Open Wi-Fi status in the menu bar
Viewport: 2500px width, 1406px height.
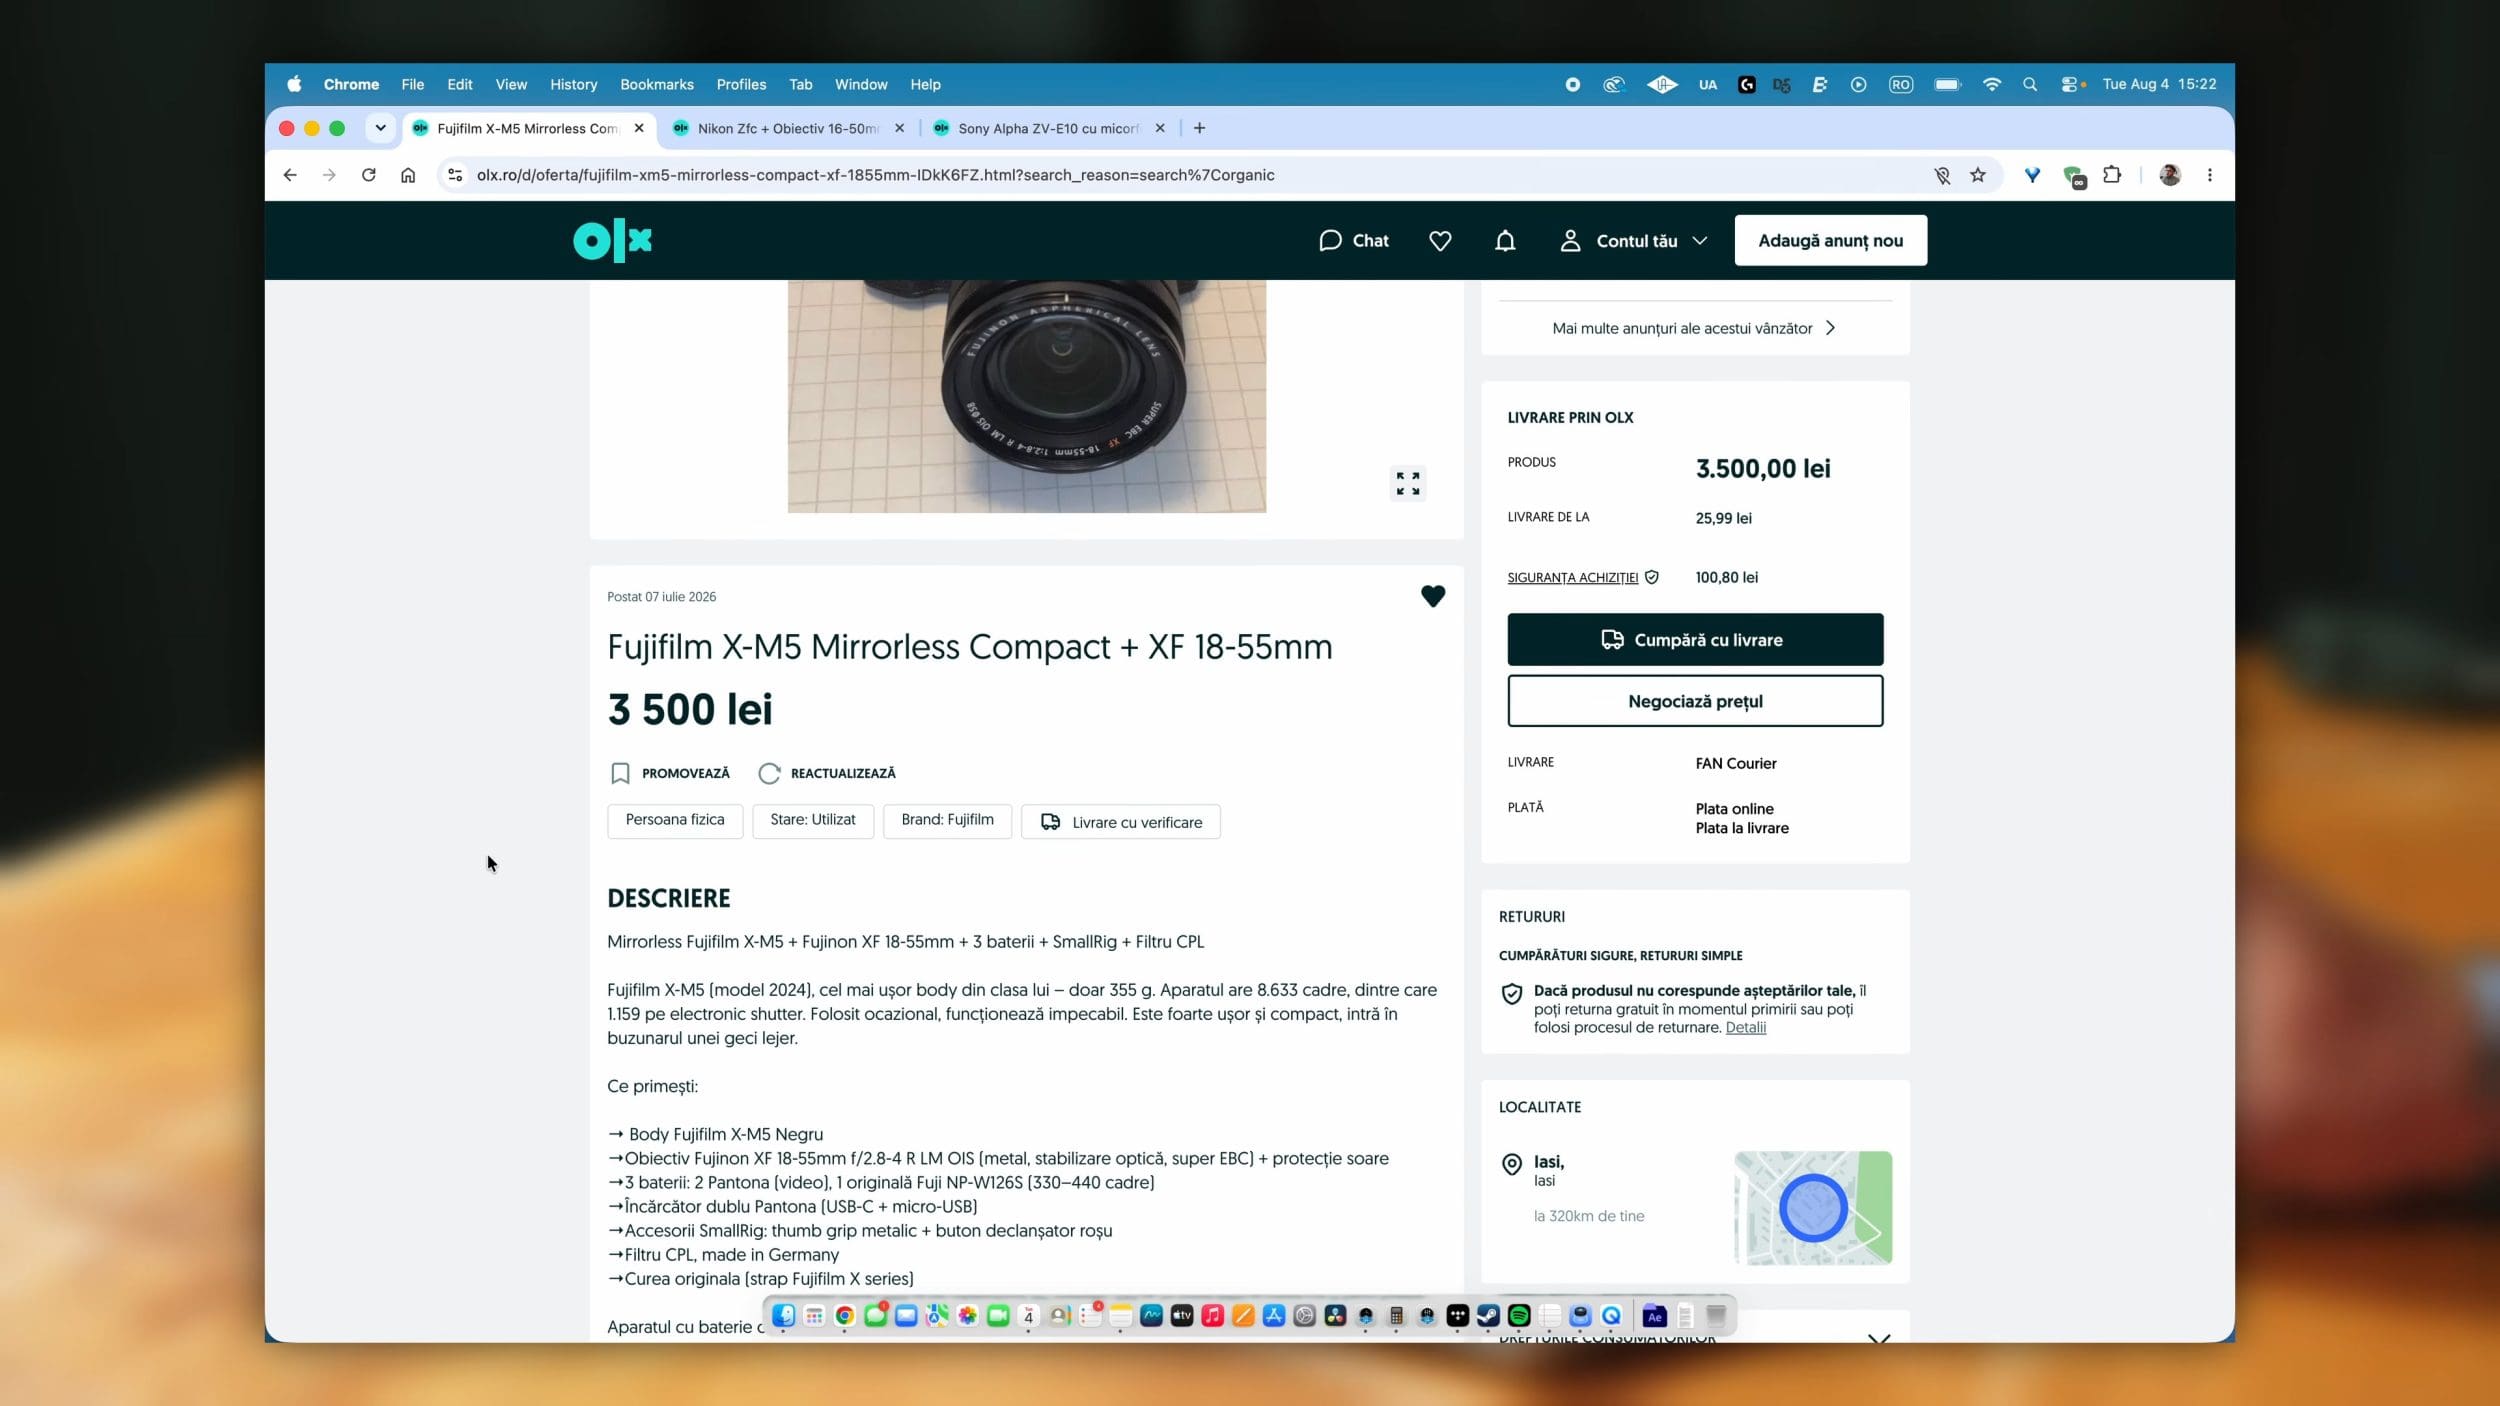coord(1992,85)
